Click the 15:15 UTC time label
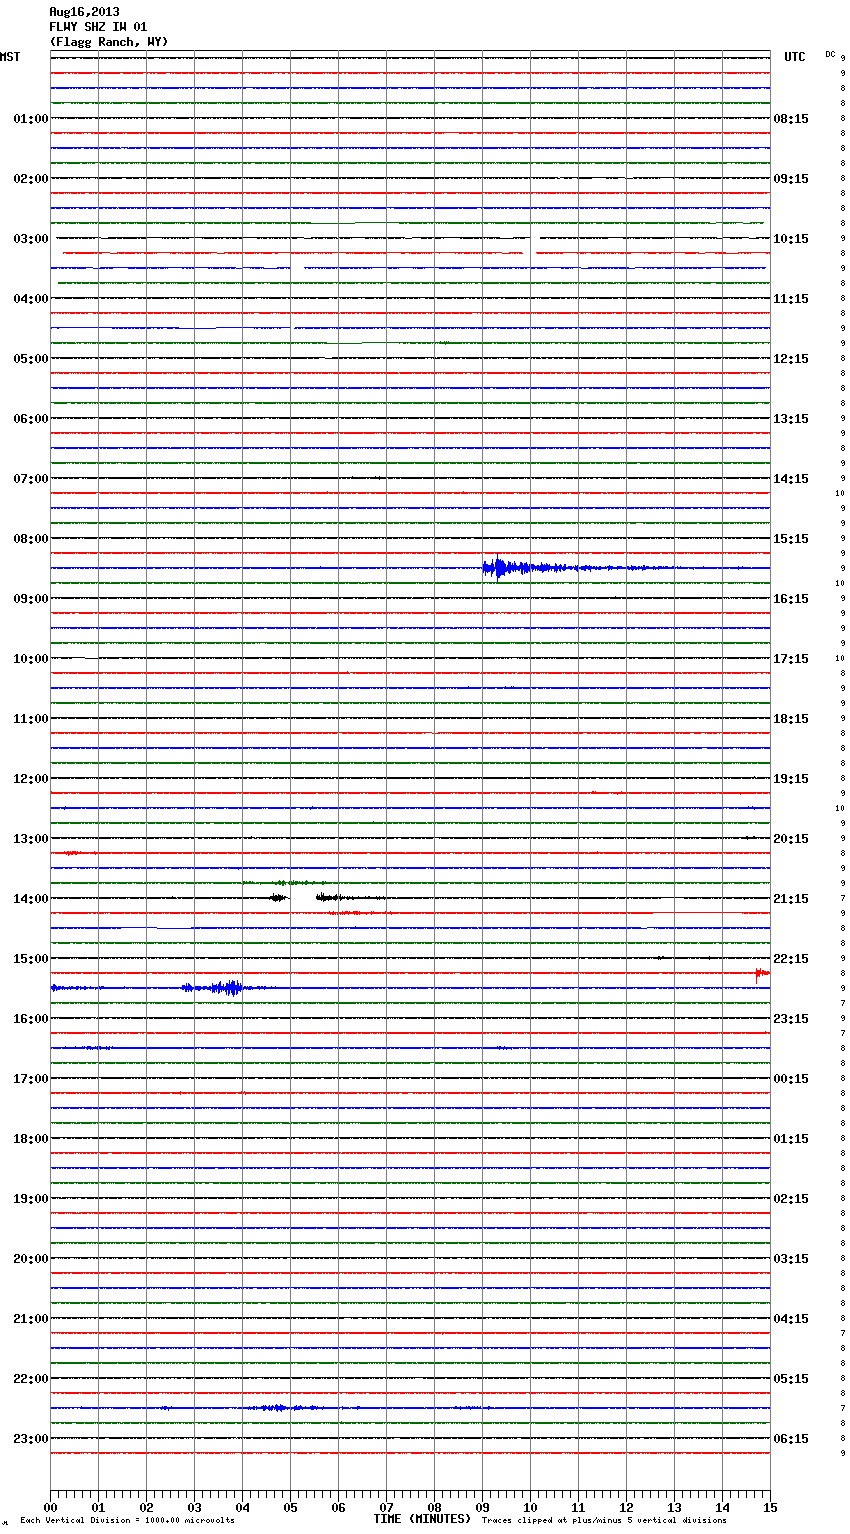 [791, 539]
